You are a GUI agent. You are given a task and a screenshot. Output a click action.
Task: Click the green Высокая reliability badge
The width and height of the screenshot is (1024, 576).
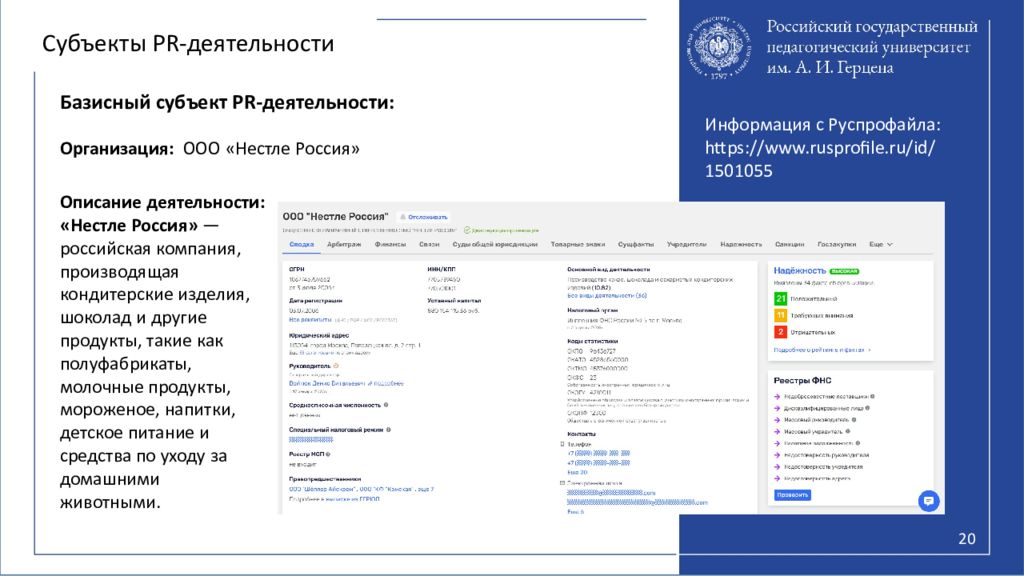pos(844,271)
